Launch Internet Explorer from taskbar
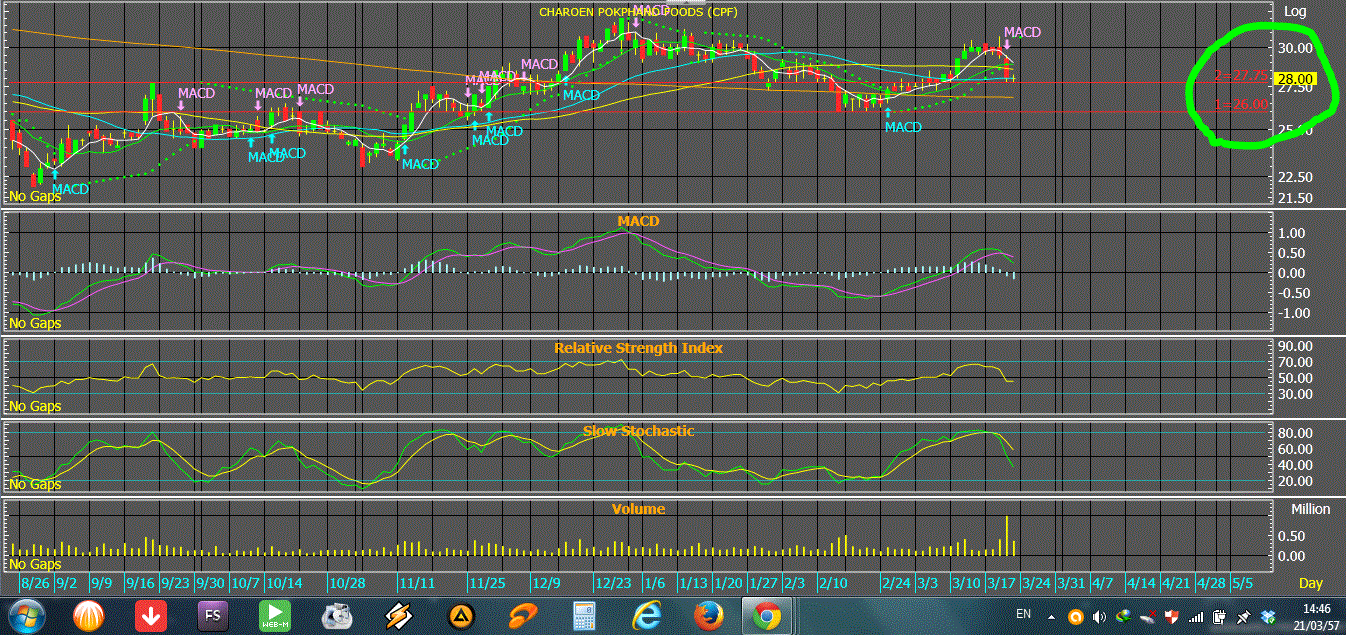This screenshot has width=1346, height=635. click(x=645, y=616)
